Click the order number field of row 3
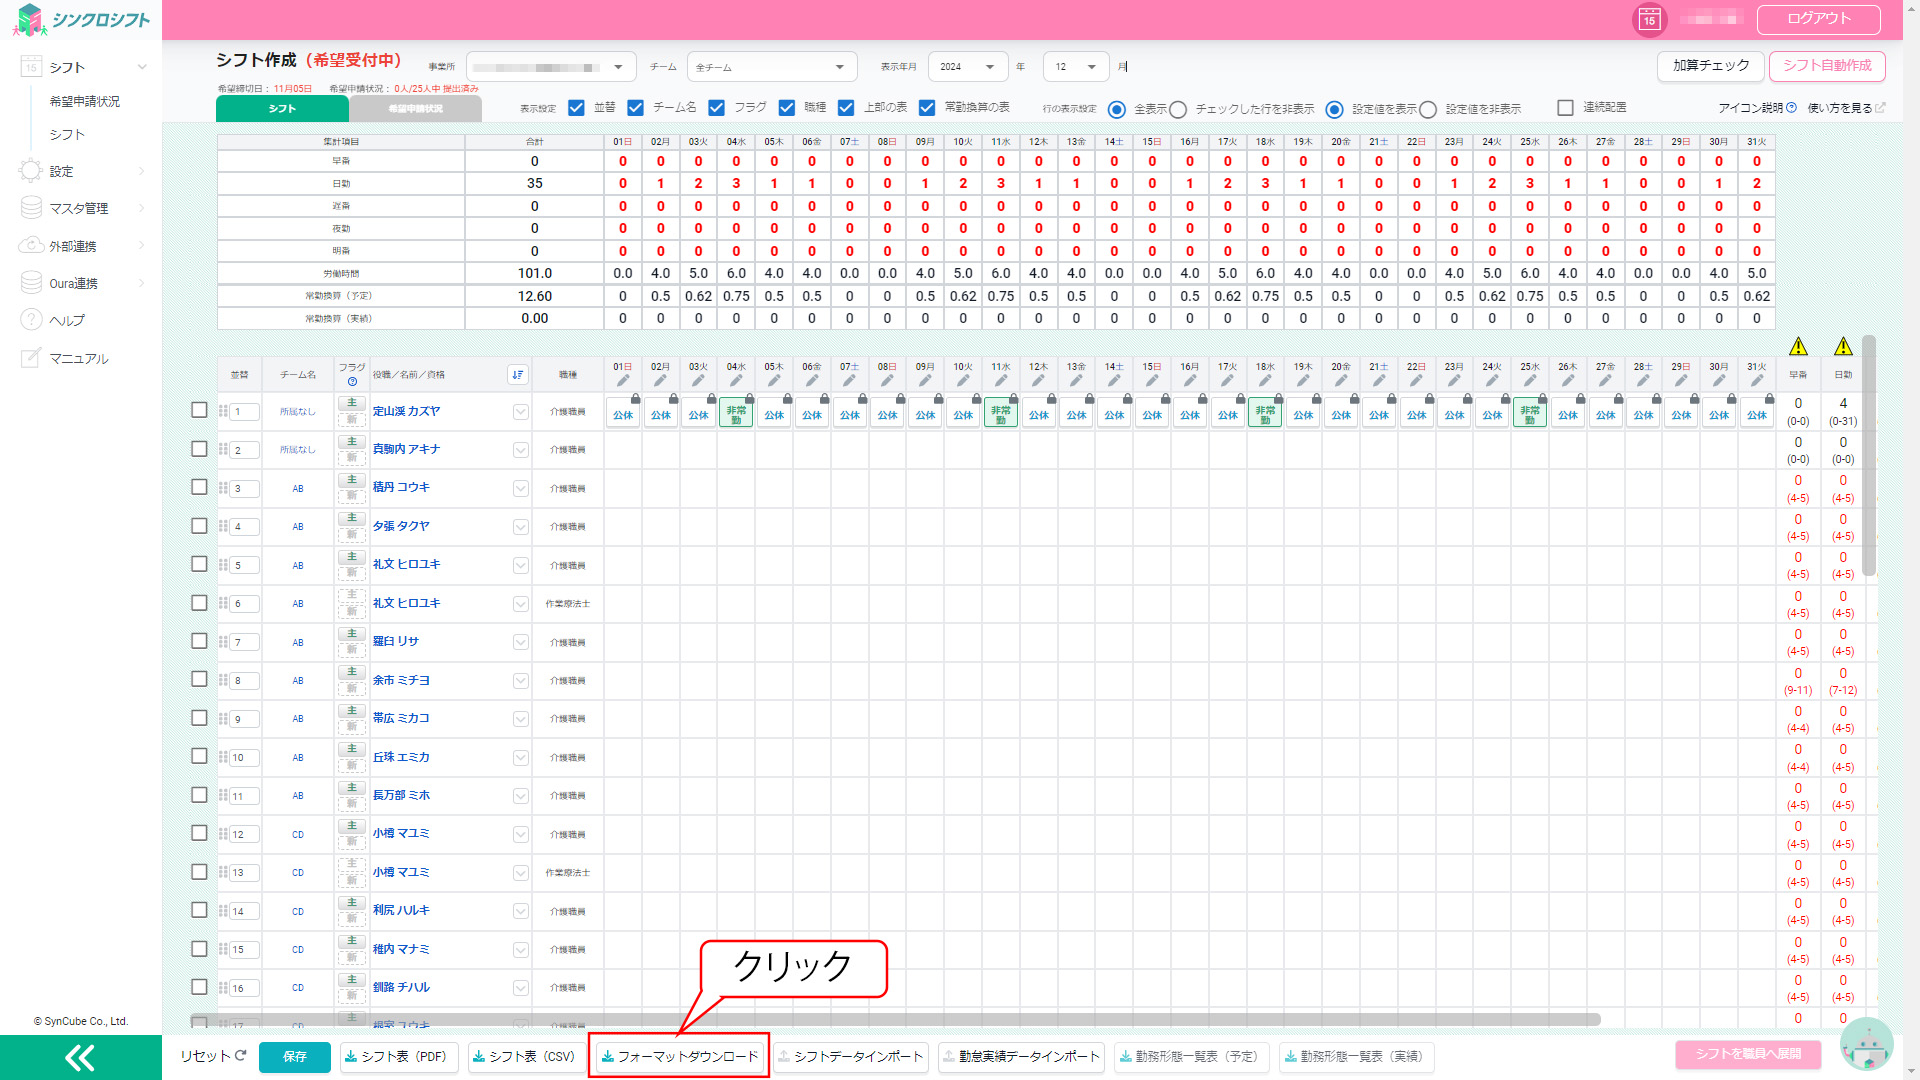This screenshot has width=1920, height=1080. 245,489
